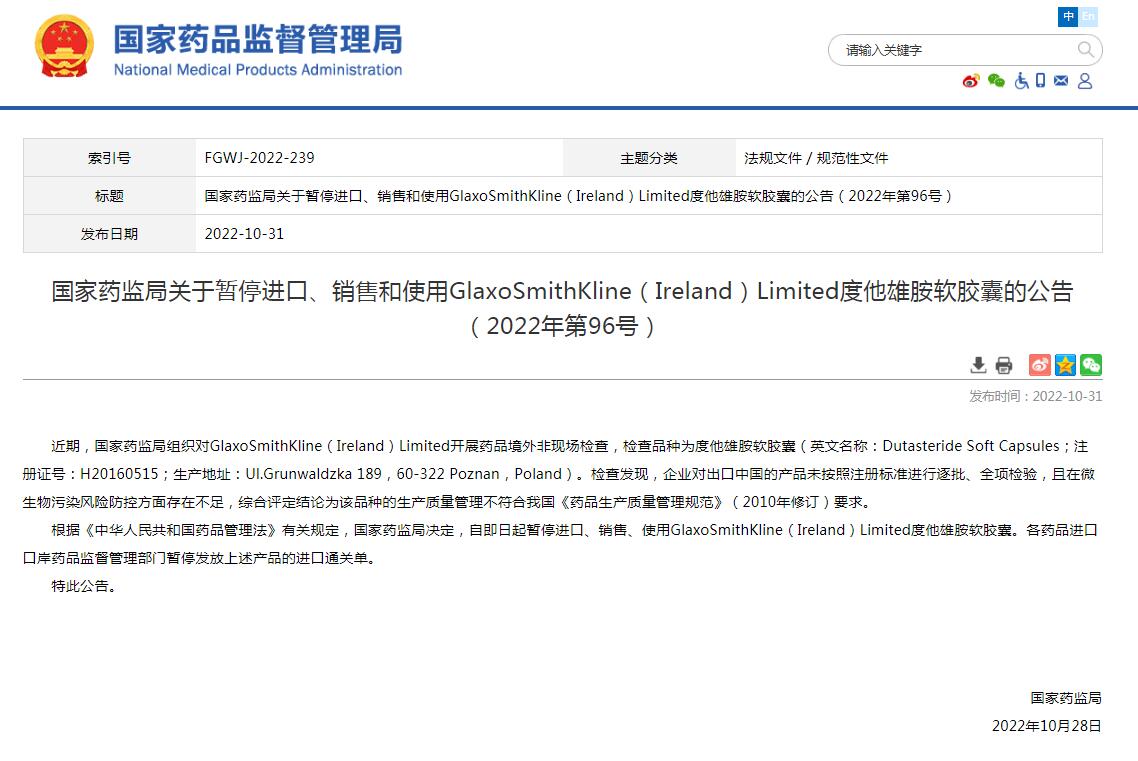Share the announcement via the Weibo icon
The width and height of the screenshot is (1138, 761).
(x=1039, y=365)
